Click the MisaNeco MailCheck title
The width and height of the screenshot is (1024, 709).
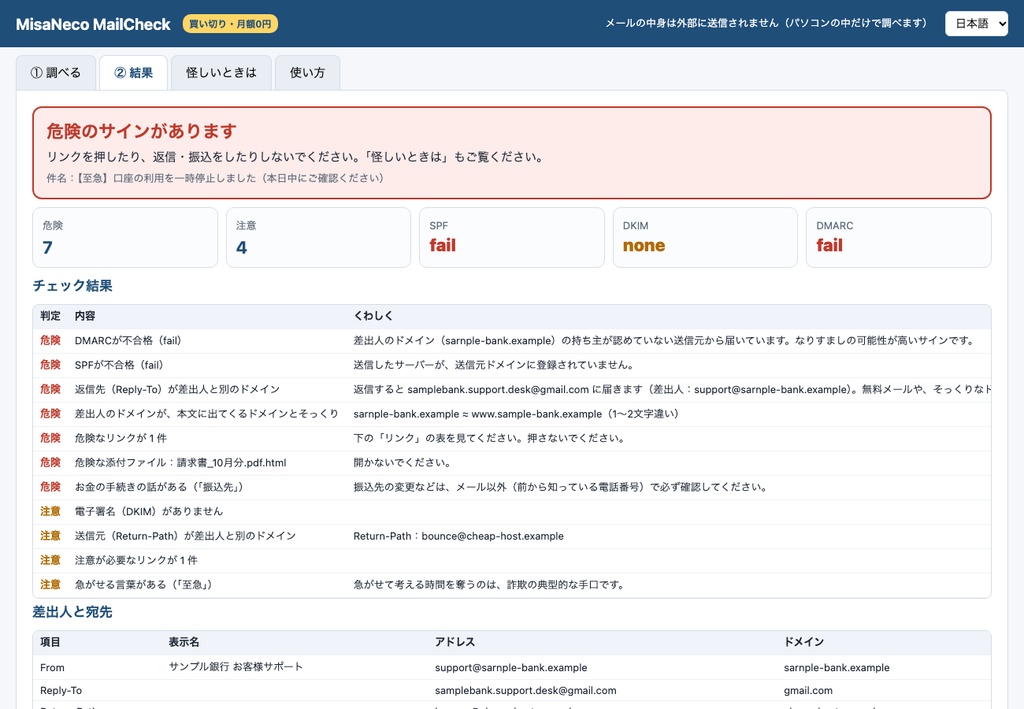[93, 24]
